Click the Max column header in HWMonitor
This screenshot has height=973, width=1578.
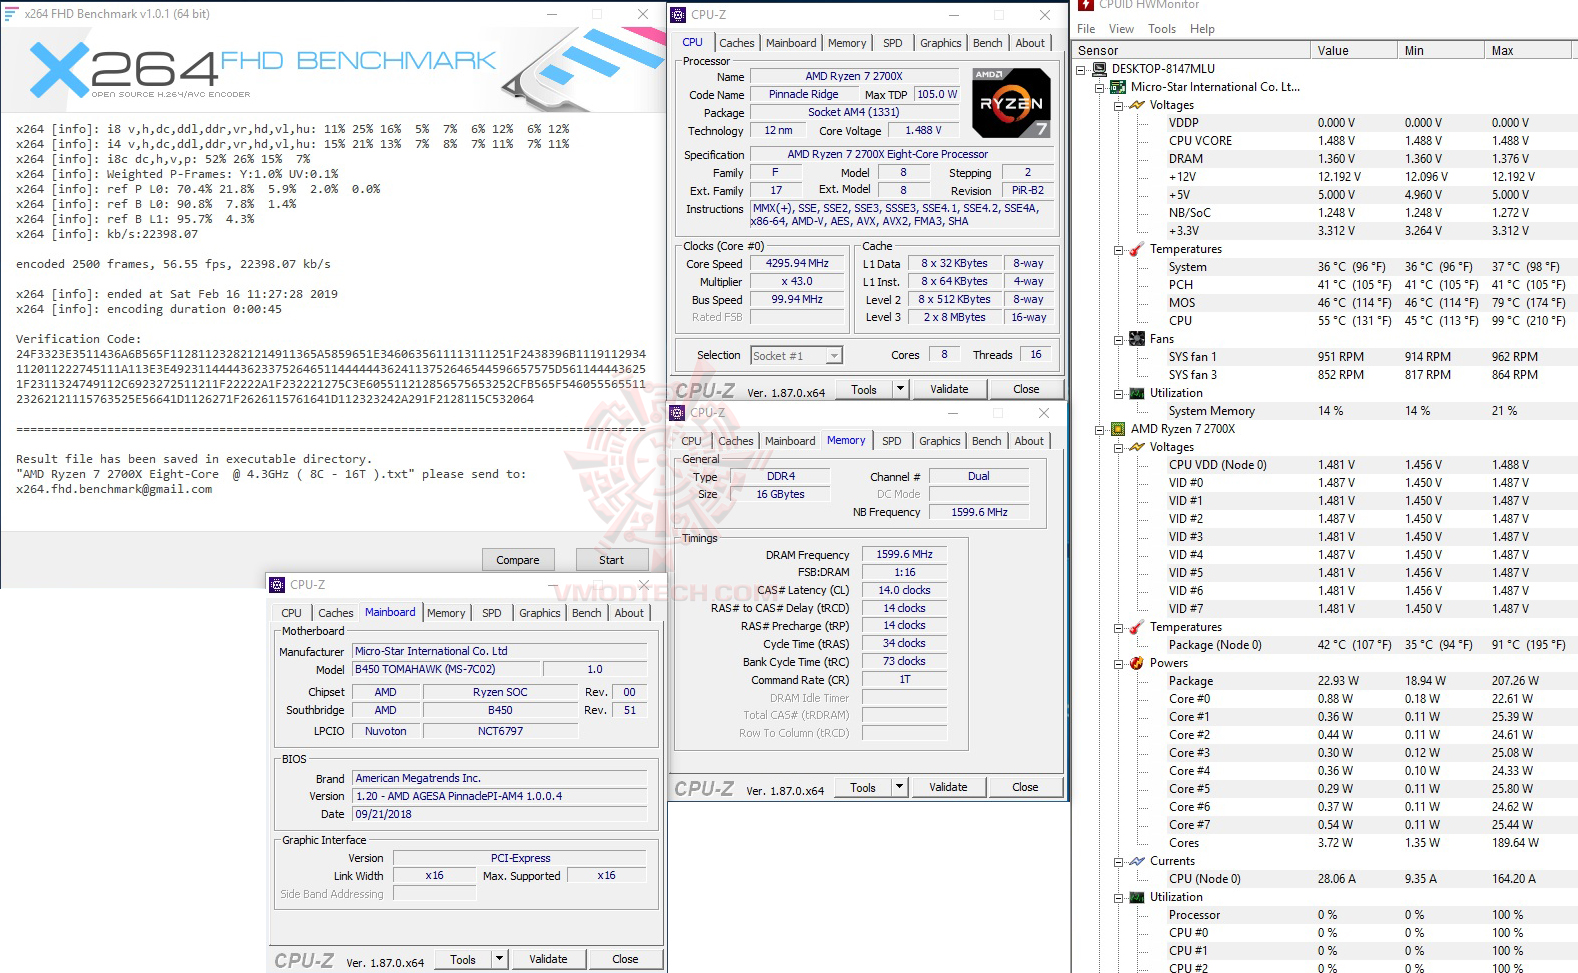1530,51
